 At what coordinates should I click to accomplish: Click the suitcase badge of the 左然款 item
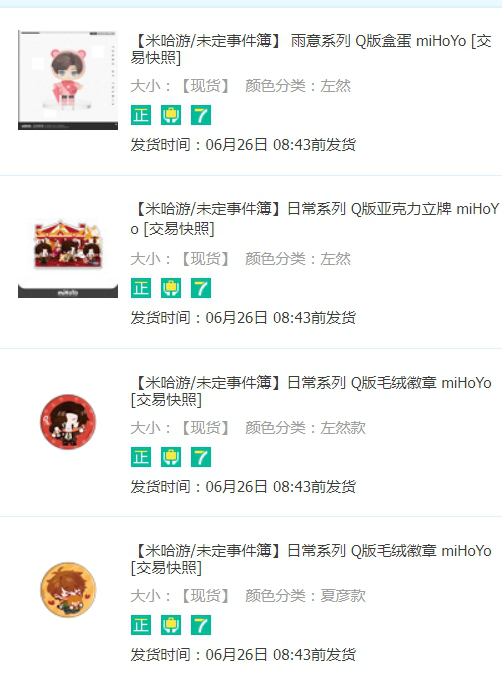click(171, 457)
